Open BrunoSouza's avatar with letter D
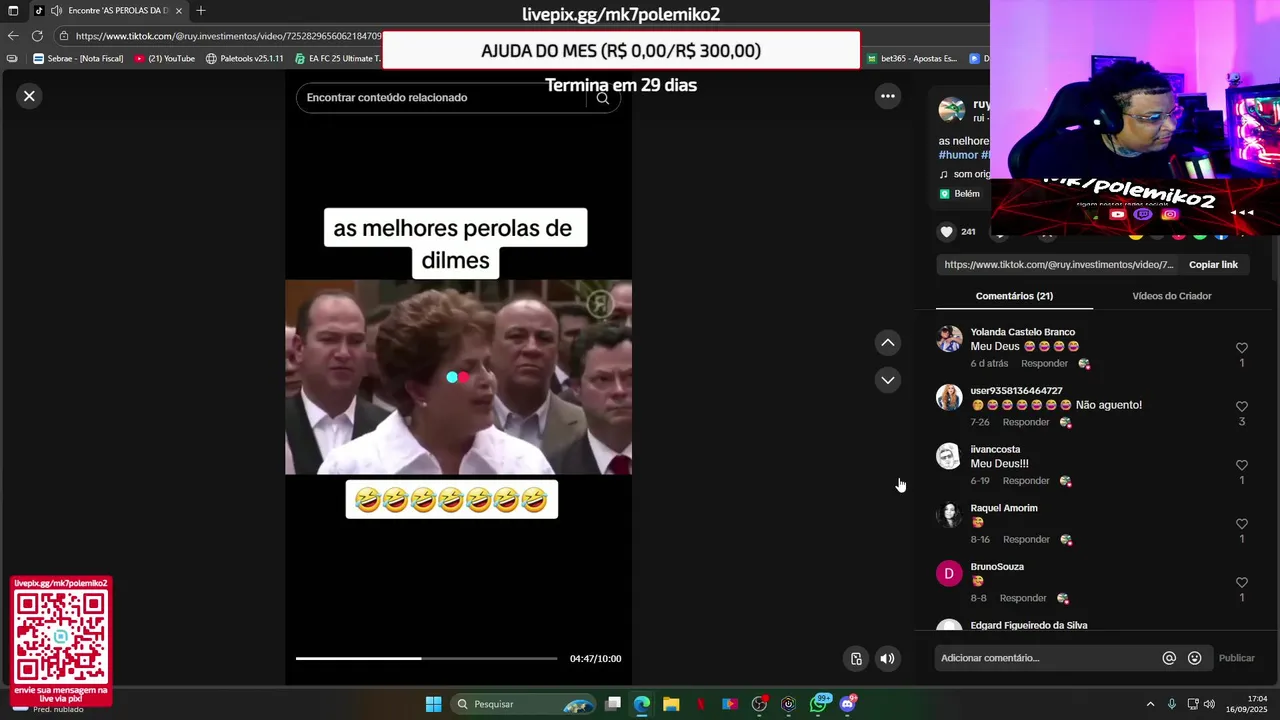Screen dimensions: 1280x720 pyautogui.click(x=949, y=574)
